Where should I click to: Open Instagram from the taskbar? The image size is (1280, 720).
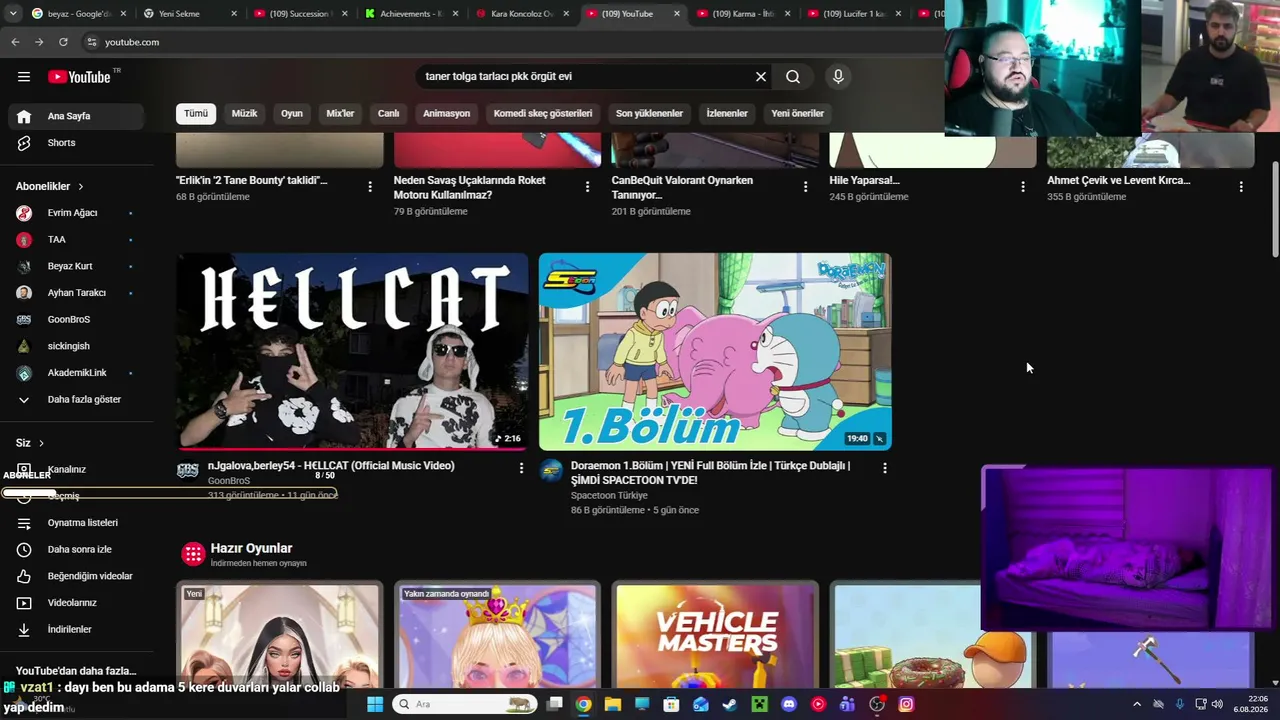tap(906, 704)
